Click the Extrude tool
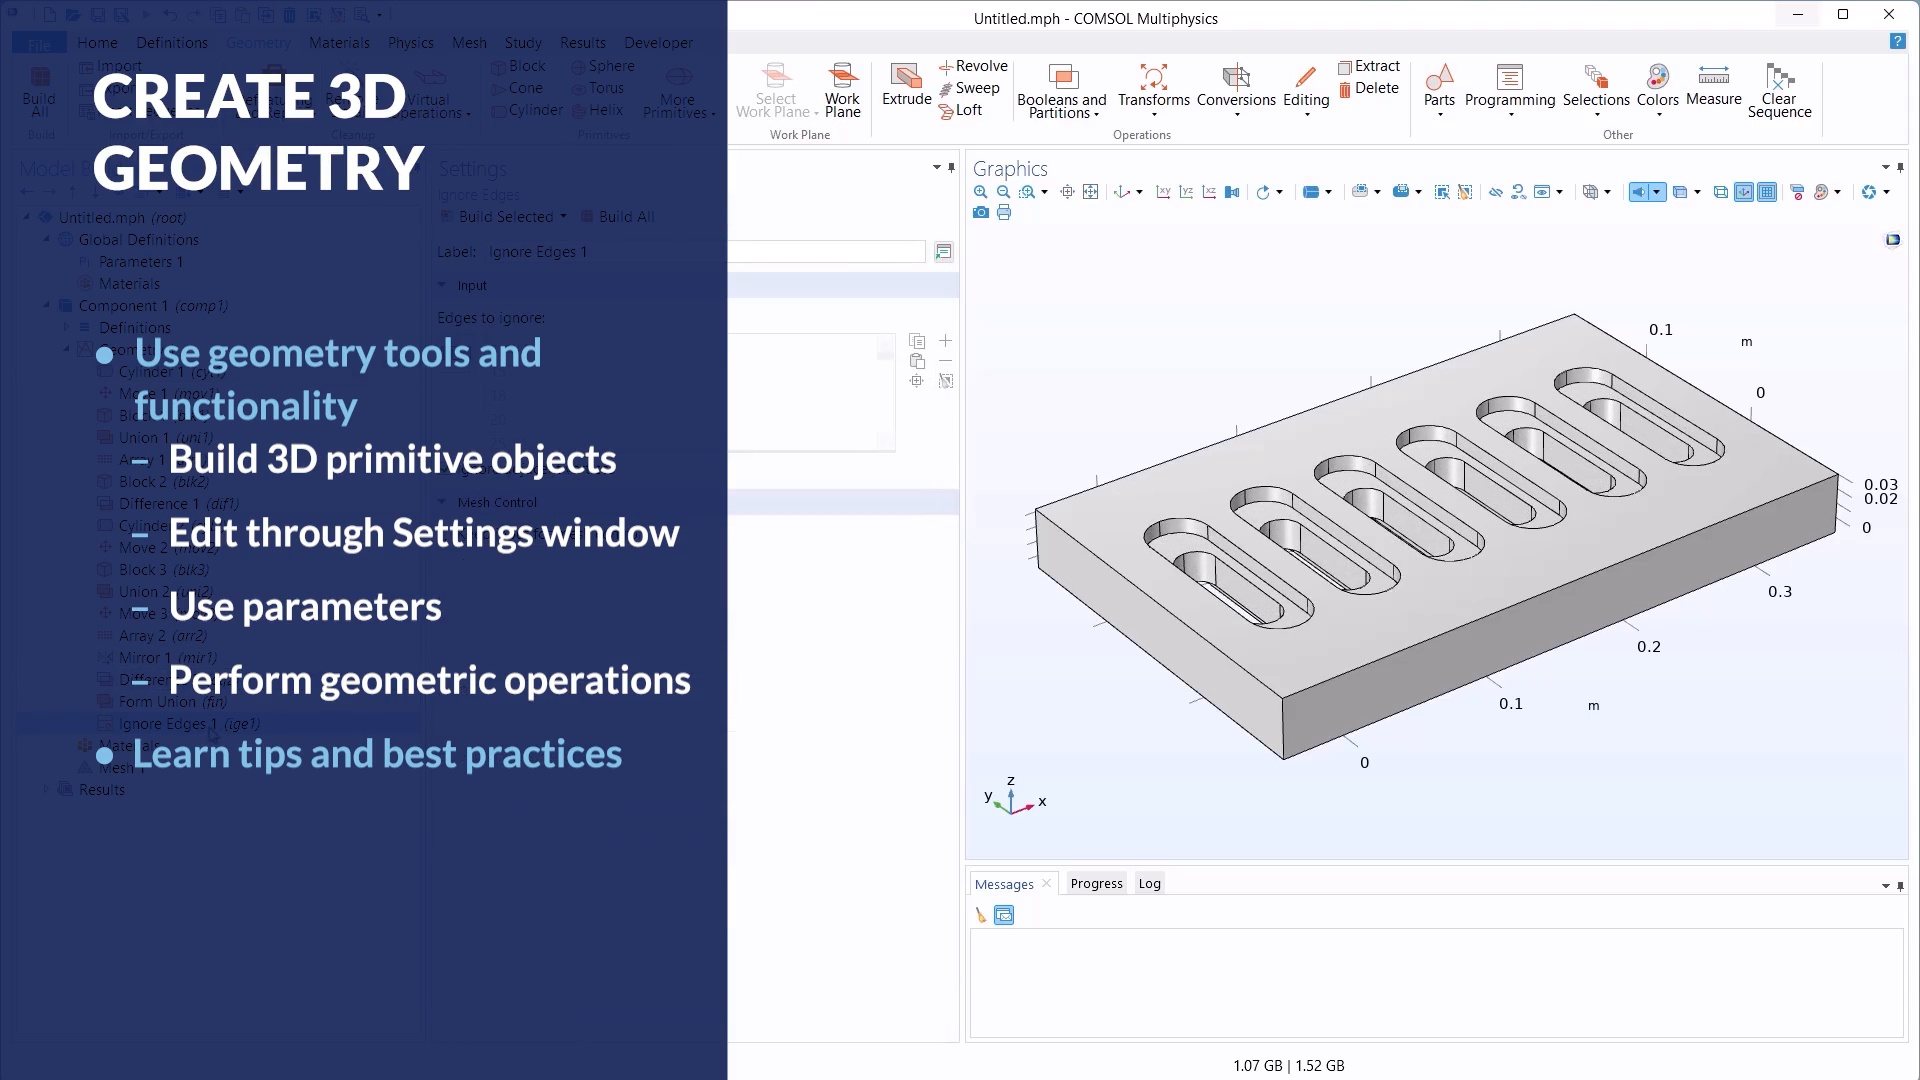Screen dimensions: 1920x1080 906,85
